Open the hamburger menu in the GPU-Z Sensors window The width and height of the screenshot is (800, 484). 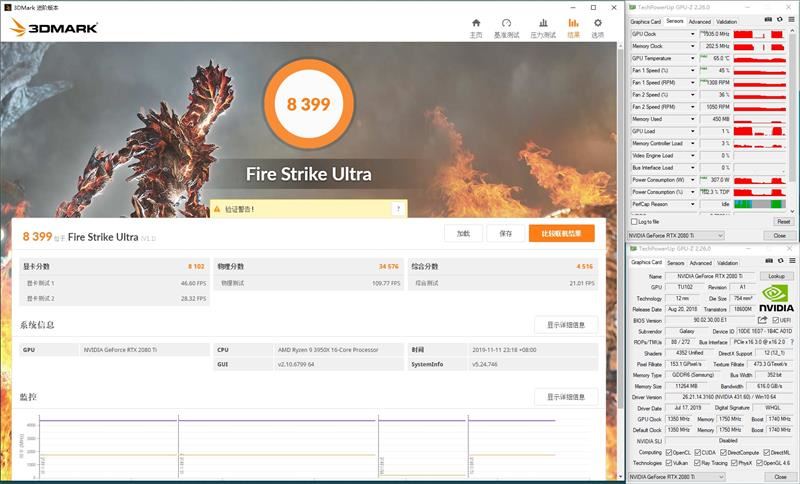[x=791, y=19]
